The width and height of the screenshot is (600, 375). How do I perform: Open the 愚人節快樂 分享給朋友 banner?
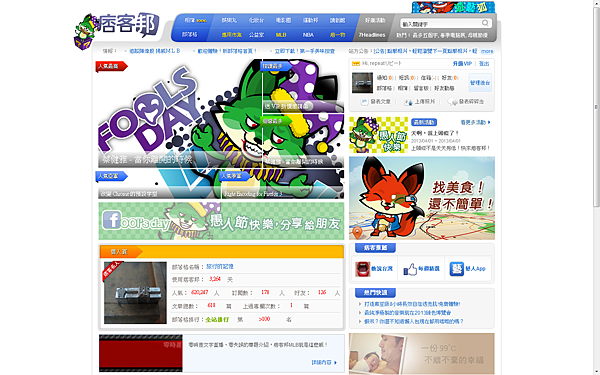221,221
